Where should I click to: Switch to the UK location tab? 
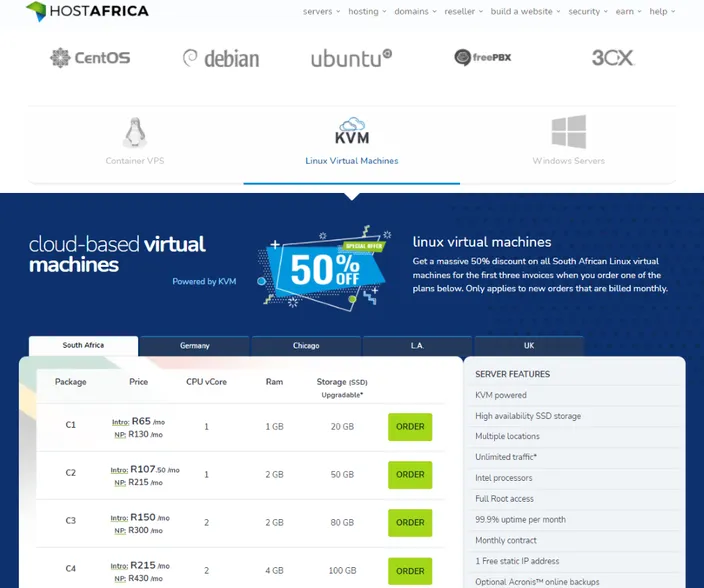pyautogui.click(x=529, y=346)
